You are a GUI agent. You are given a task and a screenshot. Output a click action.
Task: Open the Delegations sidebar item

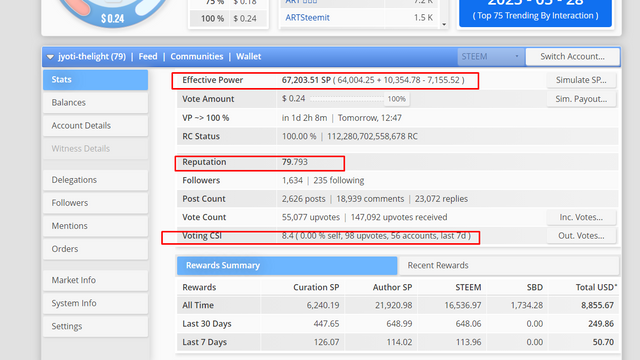(96, 180)
